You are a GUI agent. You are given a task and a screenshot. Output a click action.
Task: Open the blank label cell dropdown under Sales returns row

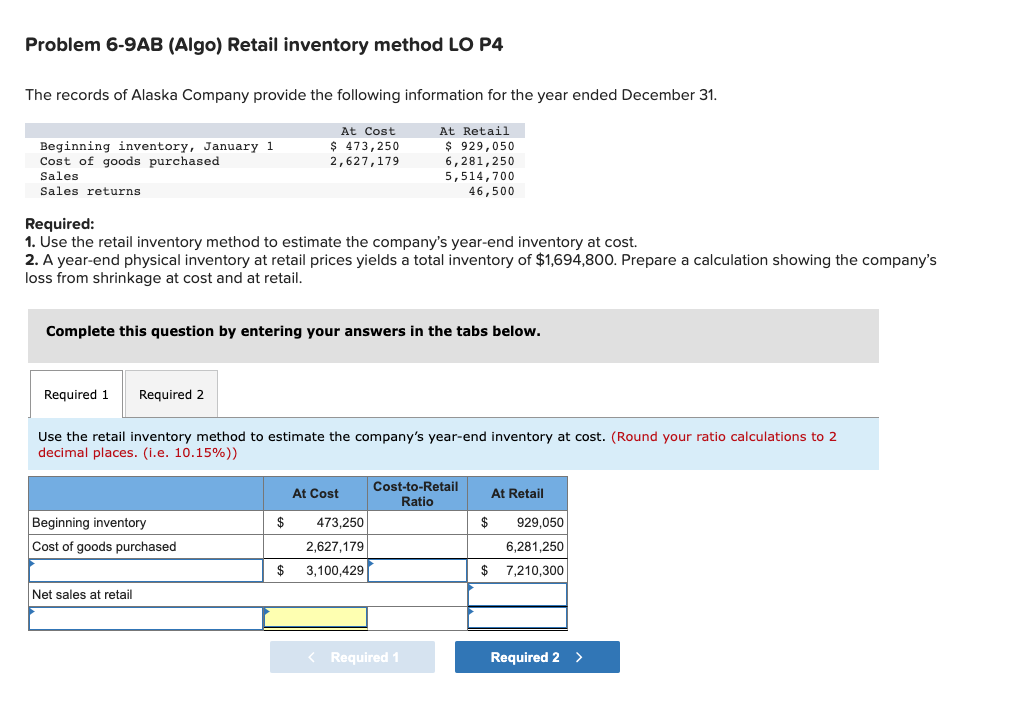(145, 570)
